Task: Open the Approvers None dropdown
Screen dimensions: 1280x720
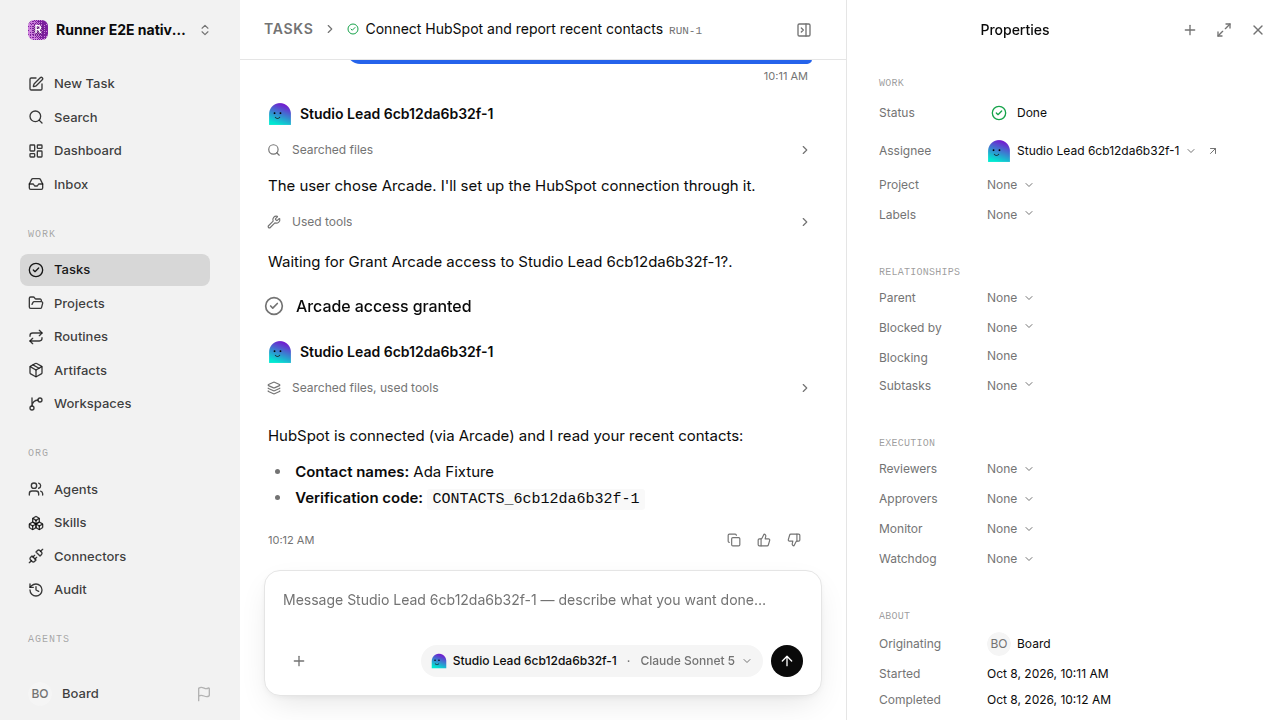Action: 1010,499
